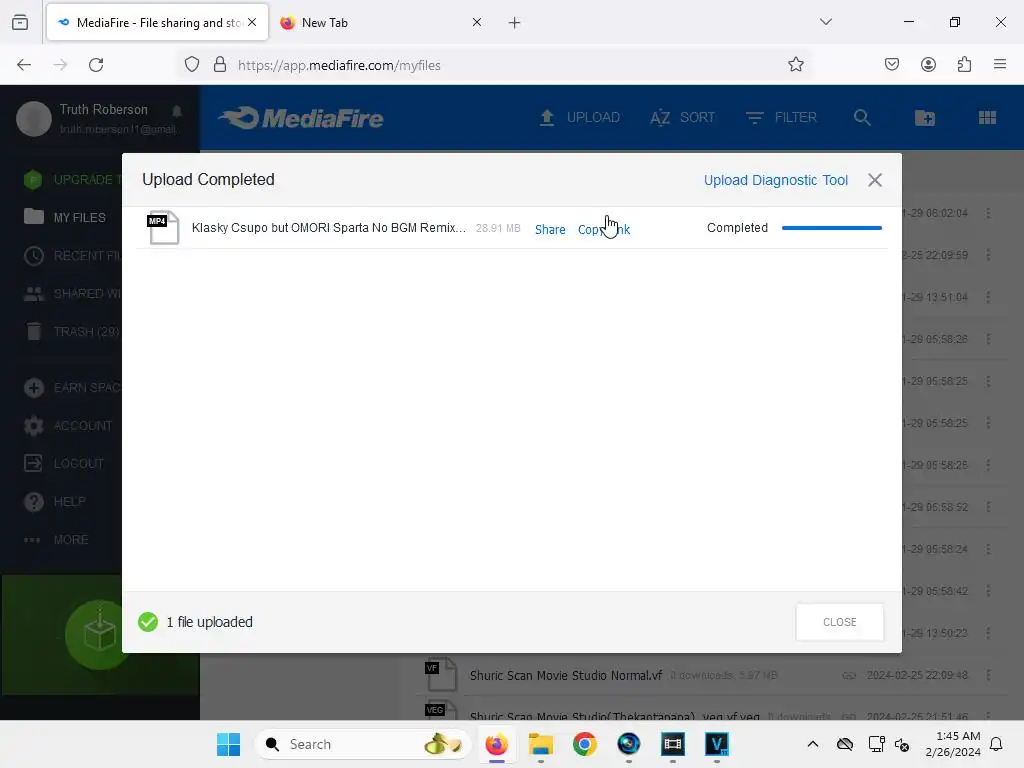Viewport: 1024px width, 768px height.
Task: Open Firefox extensions icon
Action: coord(964,64)
